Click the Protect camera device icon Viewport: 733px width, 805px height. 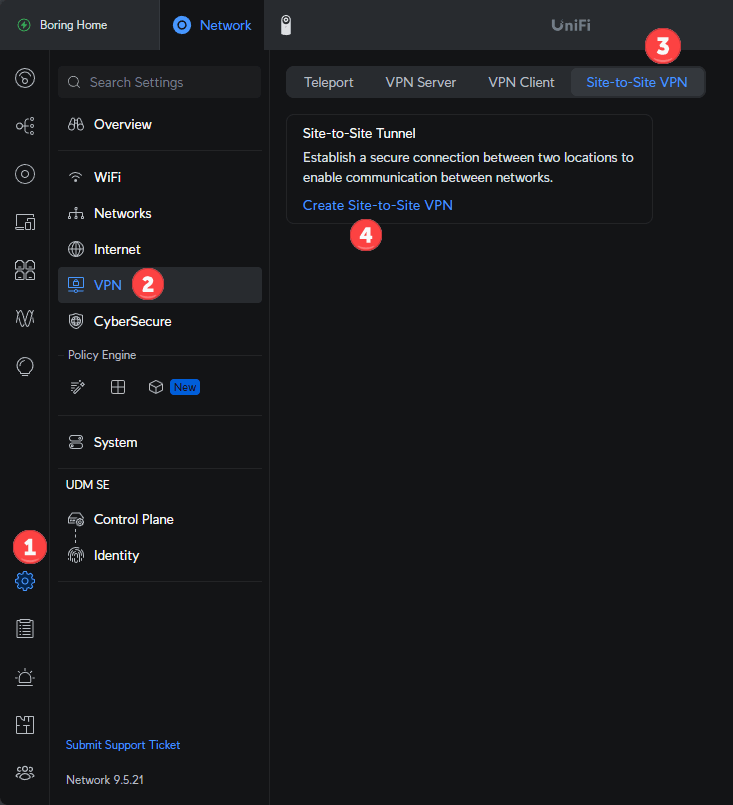point(286,25)
